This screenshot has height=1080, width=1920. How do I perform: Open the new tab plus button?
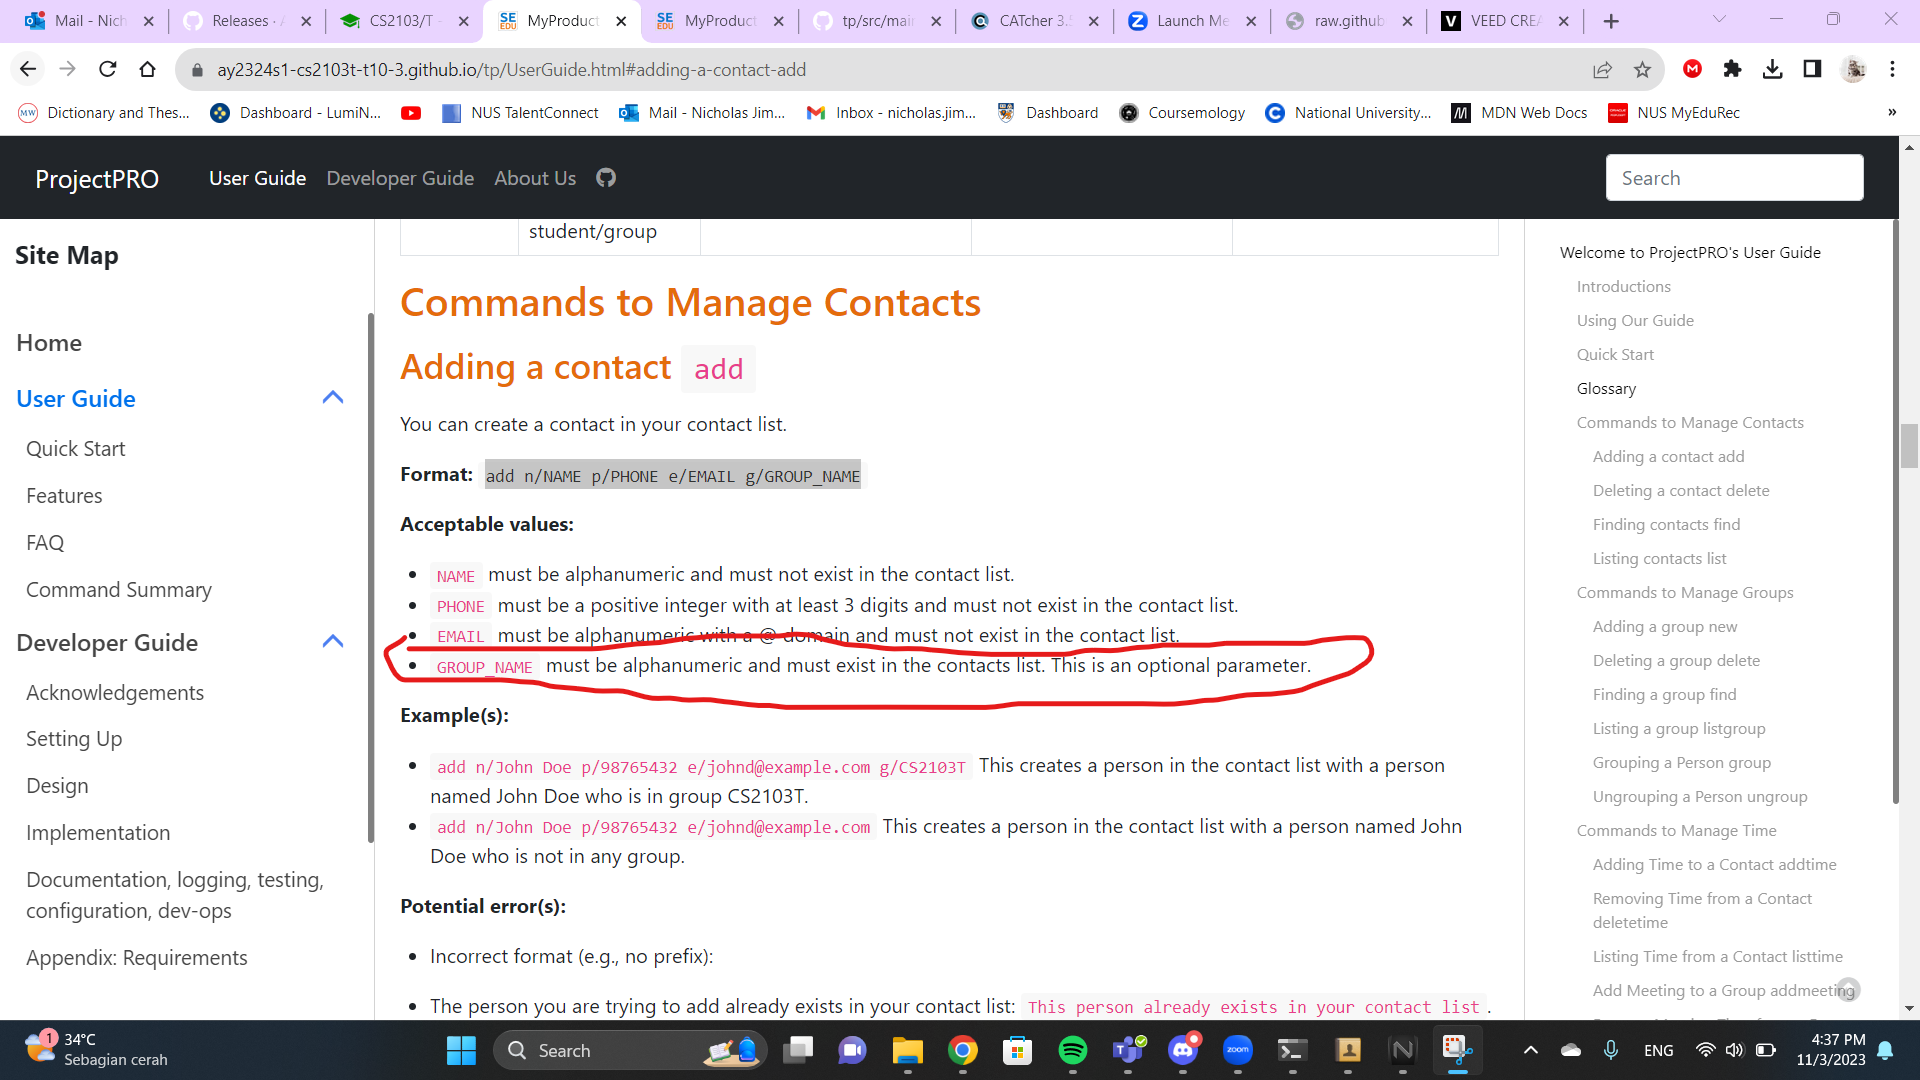[x=1610, y=21]
